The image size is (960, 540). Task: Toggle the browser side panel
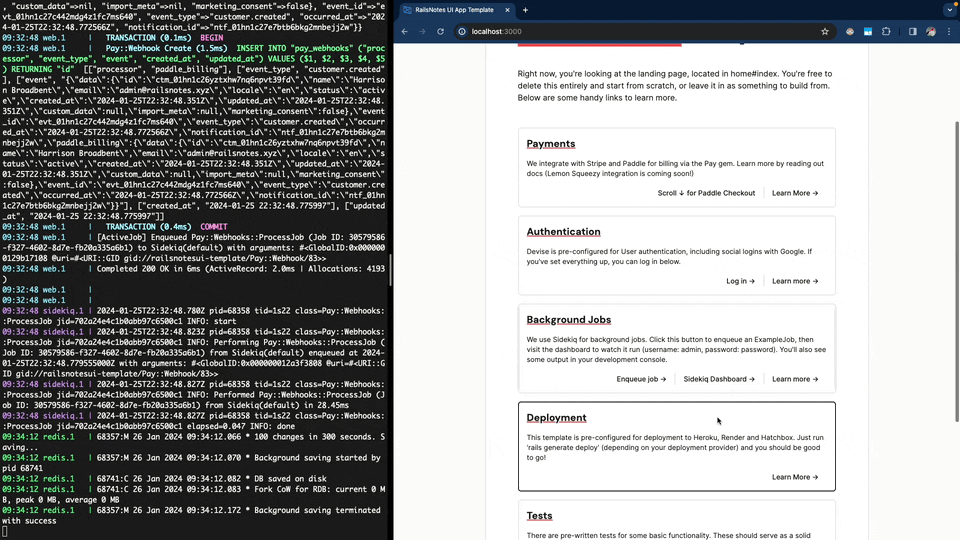[912, 31]
